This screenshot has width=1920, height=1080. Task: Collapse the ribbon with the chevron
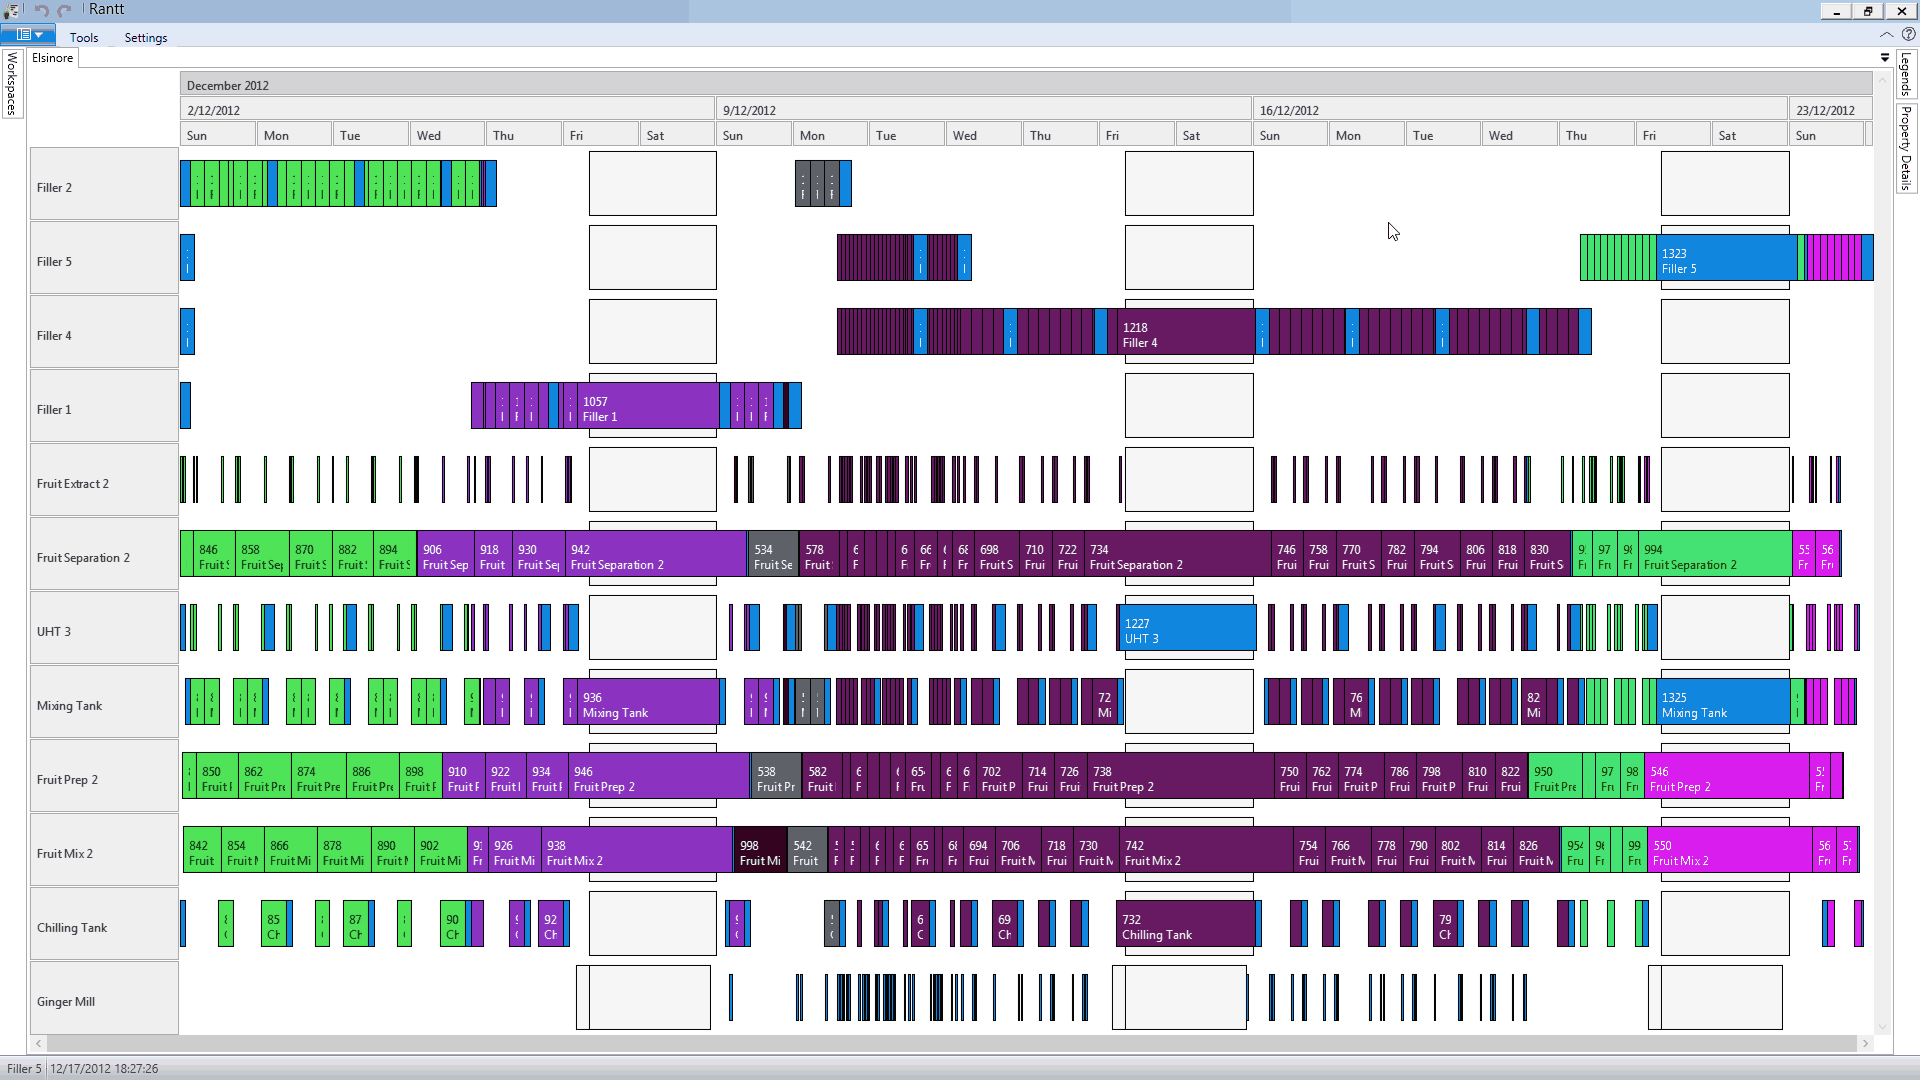point(1887,34)
